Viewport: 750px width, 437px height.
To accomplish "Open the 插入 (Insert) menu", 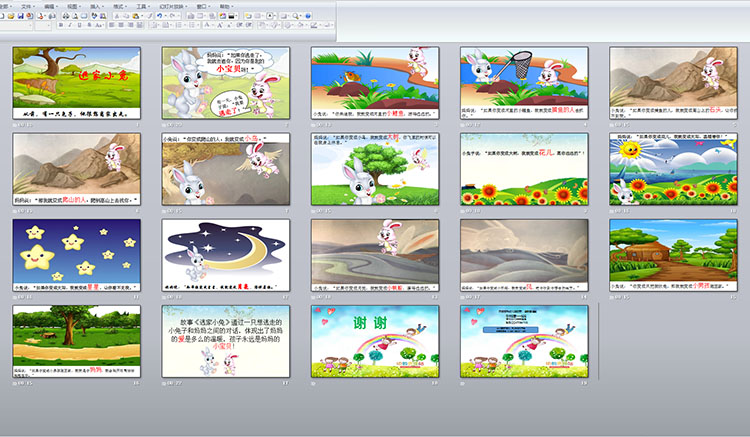I will [95, 7].
